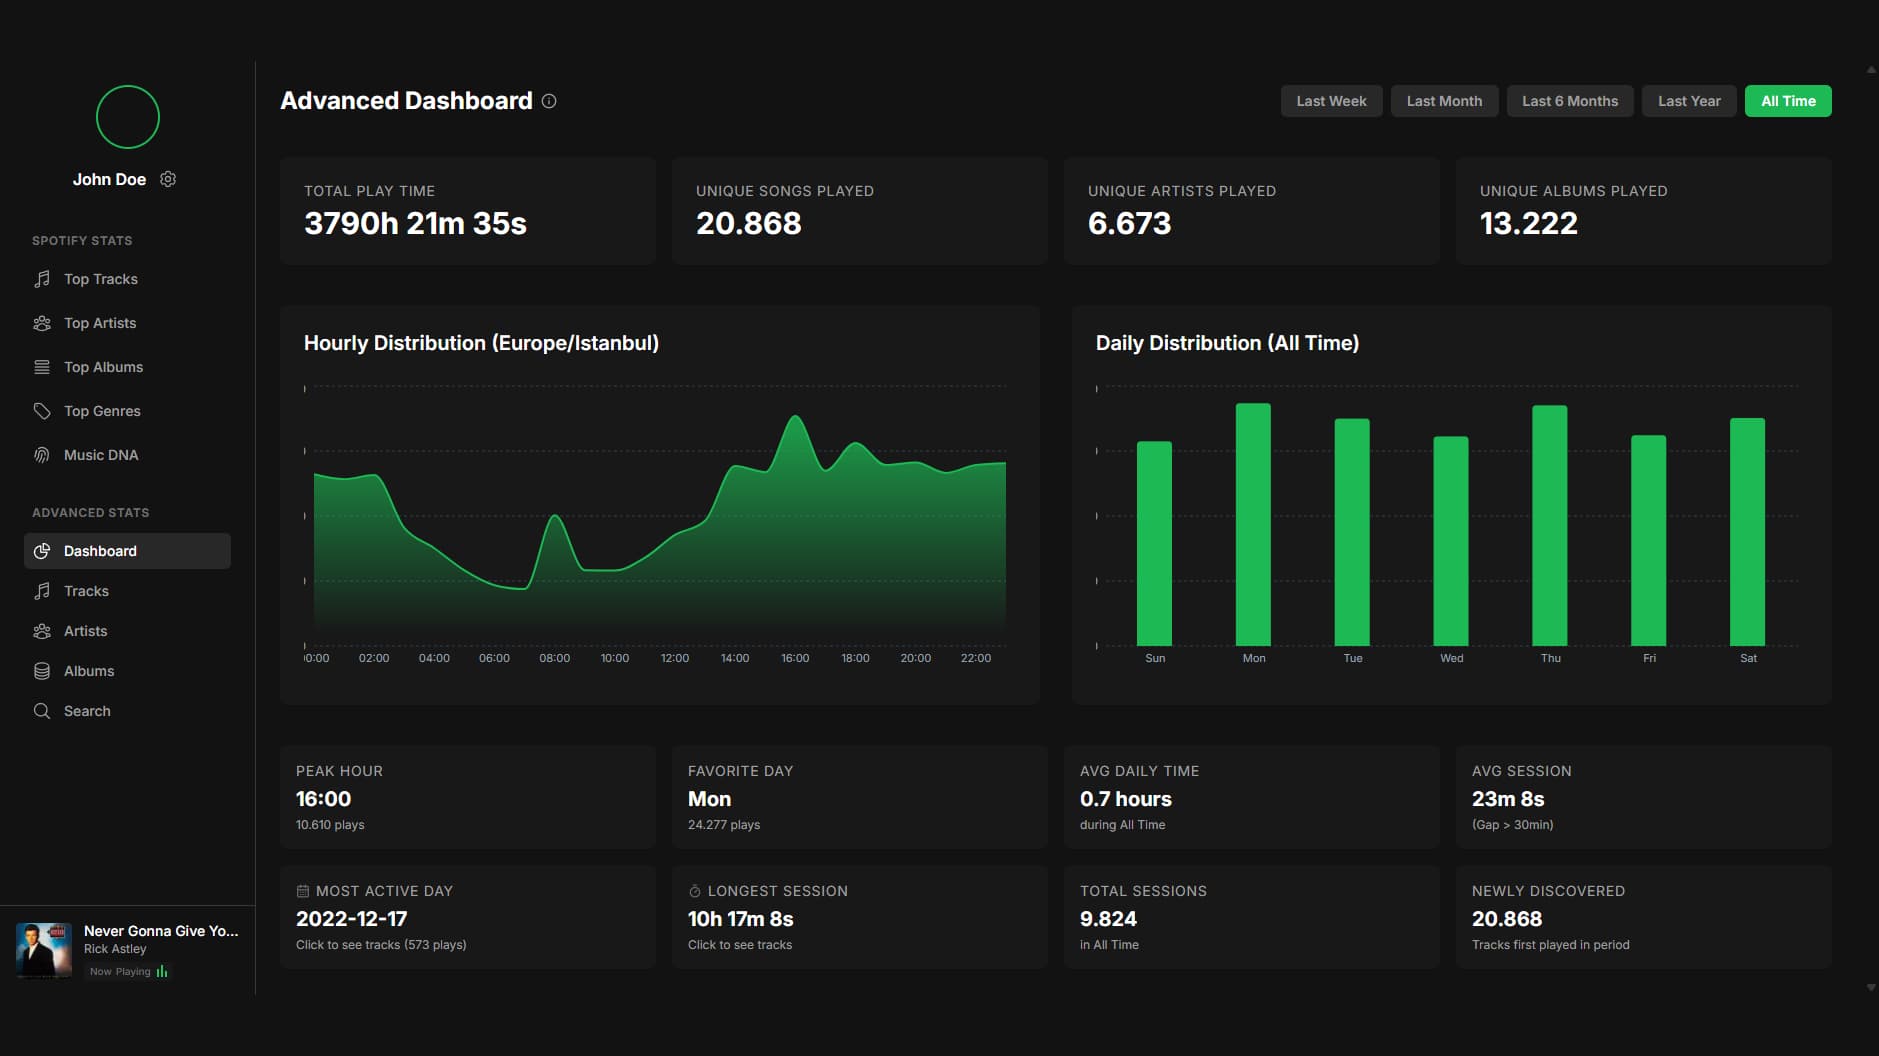The width and height of the screenshot is (1879, 1056).
Task: Open Music DNA fingerprint icon
Action: 42,455
